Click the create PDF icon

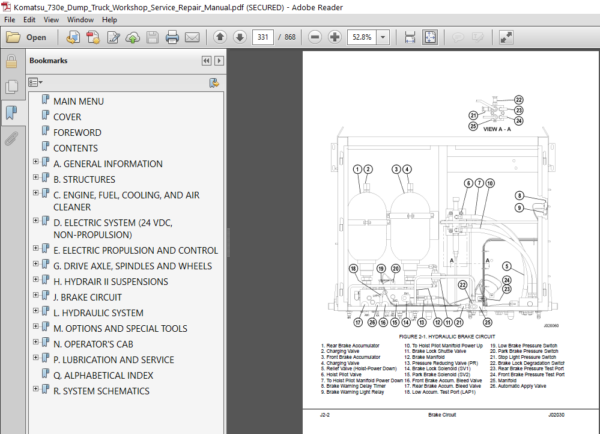[x=93, y=37]
